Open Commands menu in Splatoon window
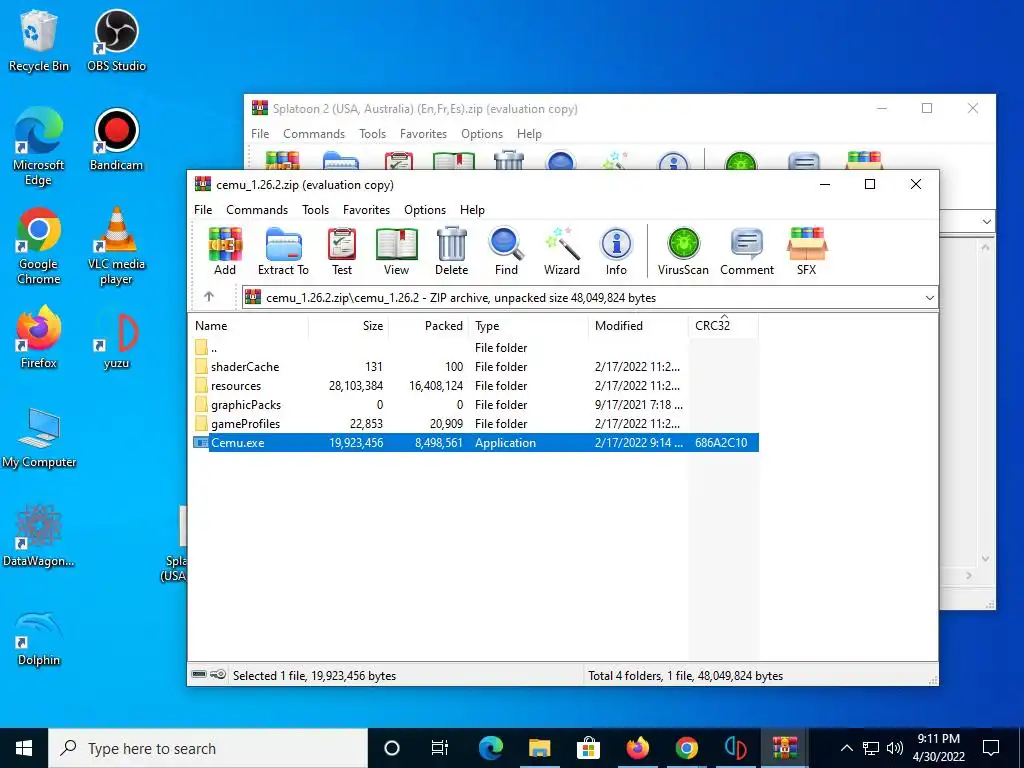Viewport: 1024px width, 768px height. pos(313,133)
